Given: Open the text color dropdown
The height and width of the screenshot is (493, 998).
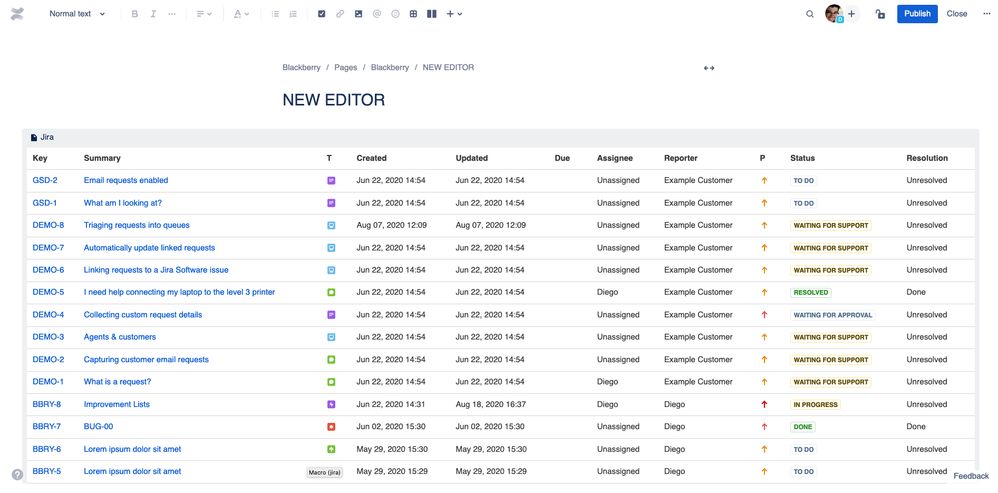Looking at the screenshot, I should (x=241, y=13).
